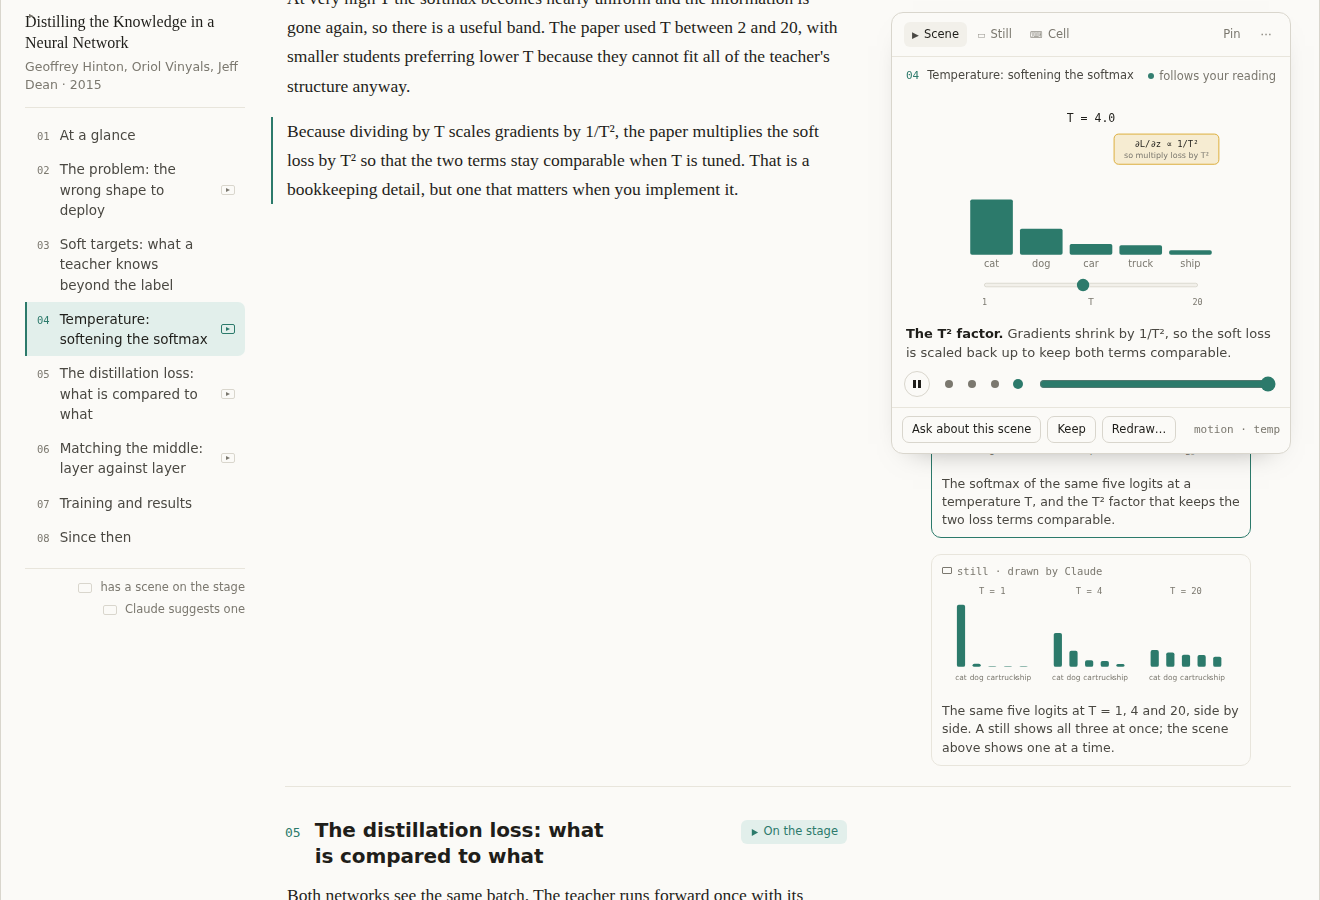Screen dimensions: 1320x900
Task: Go to 'At a glance' section
Action: (x=135, y=135)
